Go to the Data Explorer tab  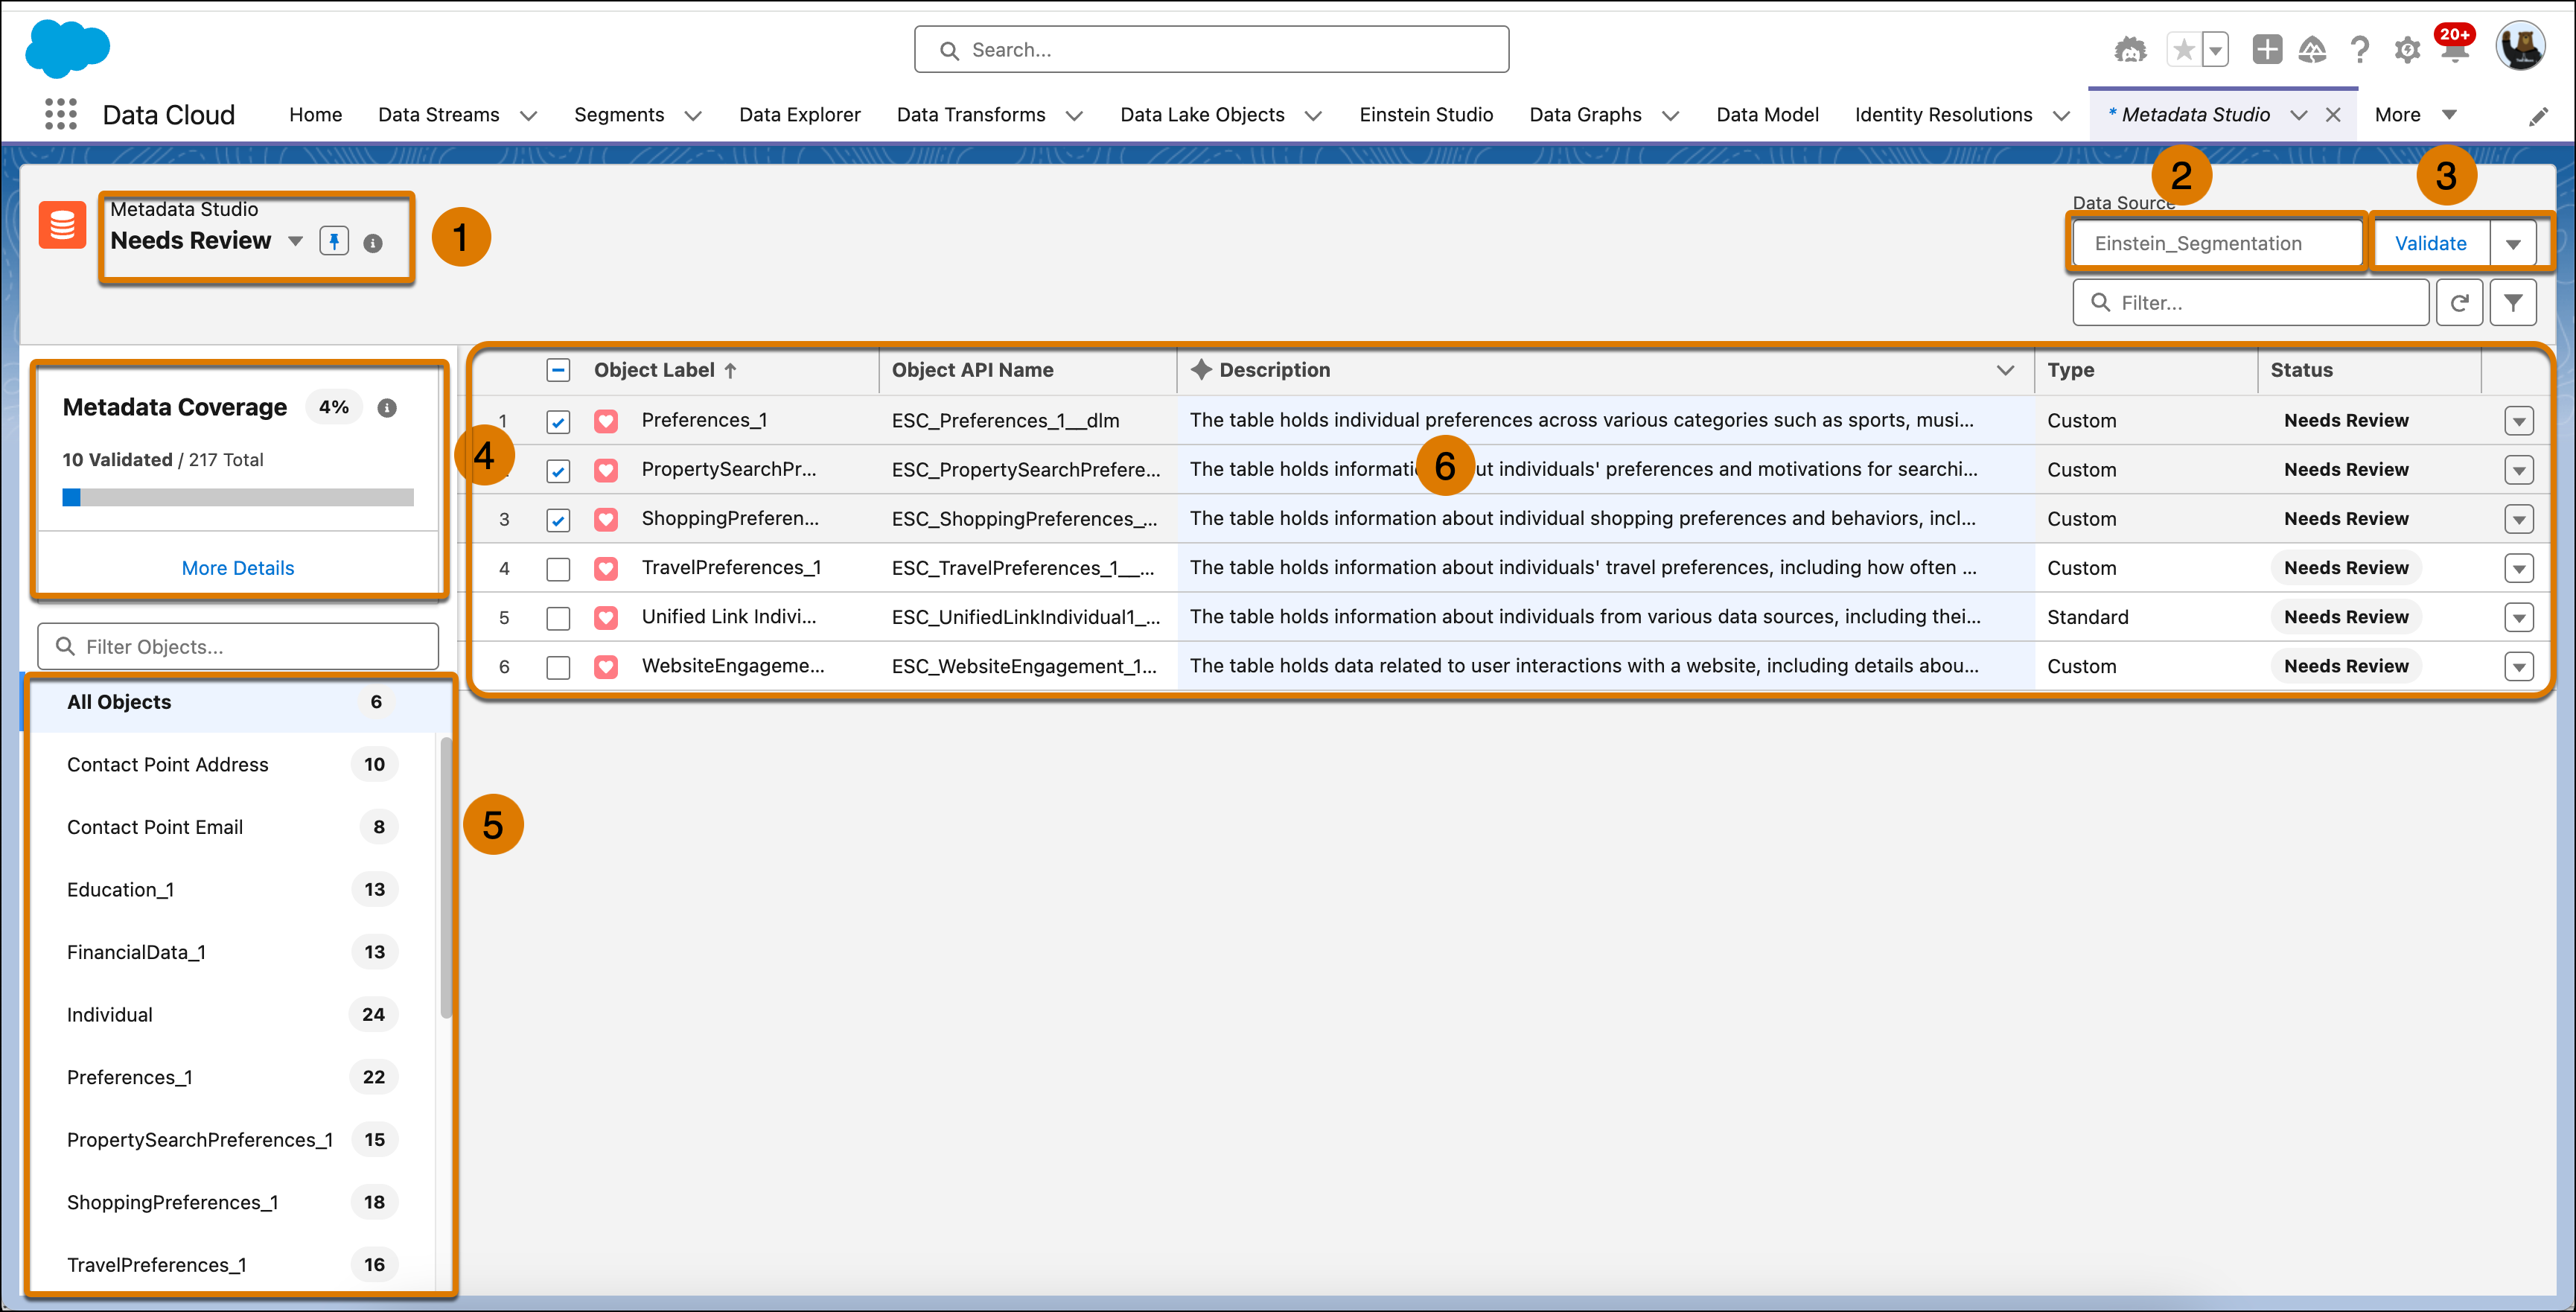(799, 115)
